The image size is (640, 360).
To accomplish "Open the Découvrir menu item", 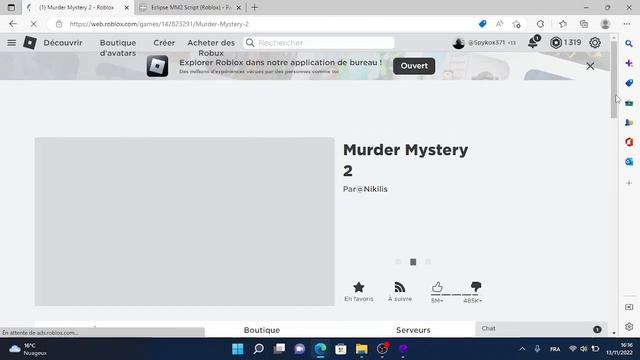I will pyautogui.click(x=63, y=42).
